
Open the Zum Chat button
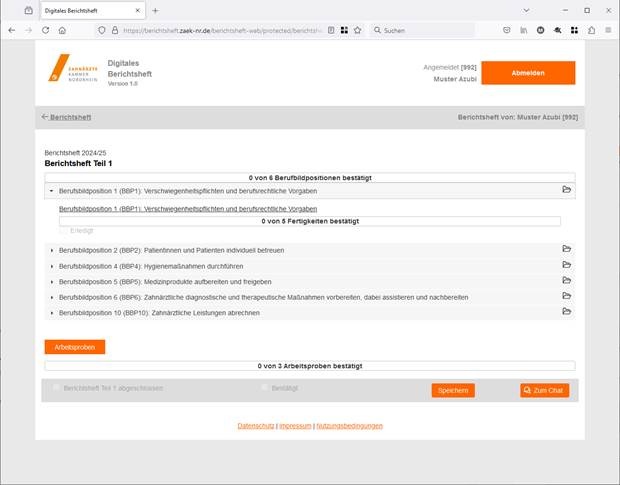(x=544, y=391)
